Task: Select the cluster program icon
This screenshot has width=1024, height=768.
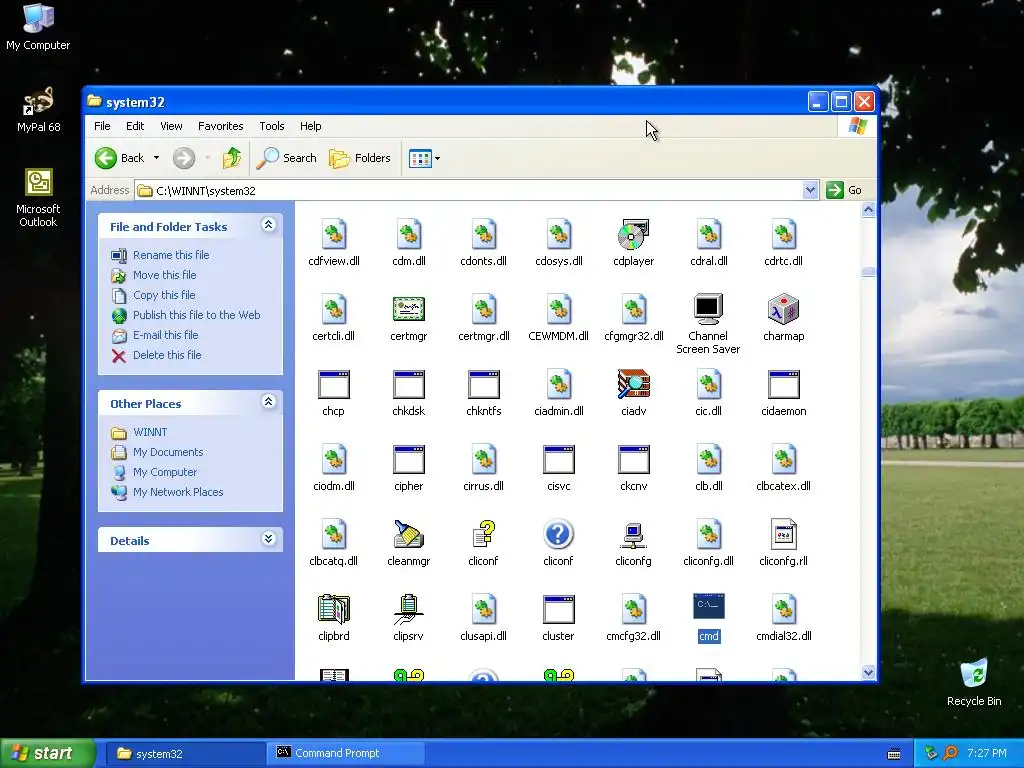Action: coord(558,609)
